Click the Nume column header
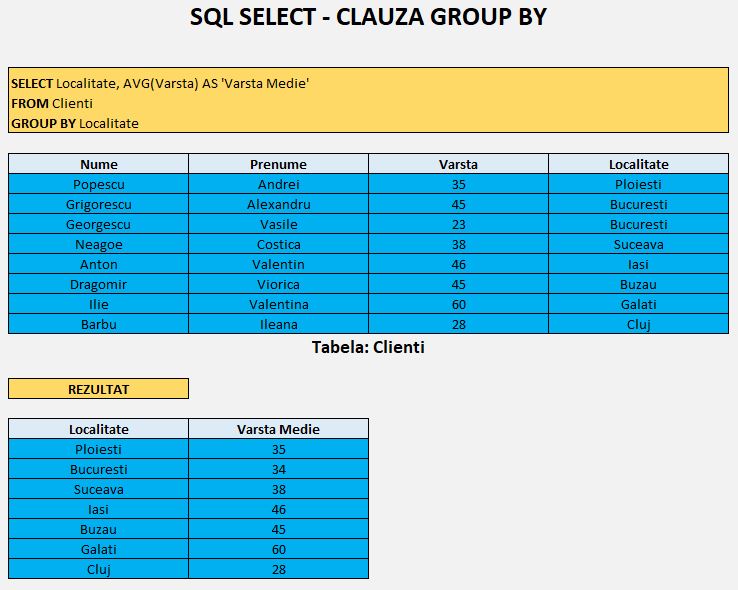738x590 pixels. (98, 164)
